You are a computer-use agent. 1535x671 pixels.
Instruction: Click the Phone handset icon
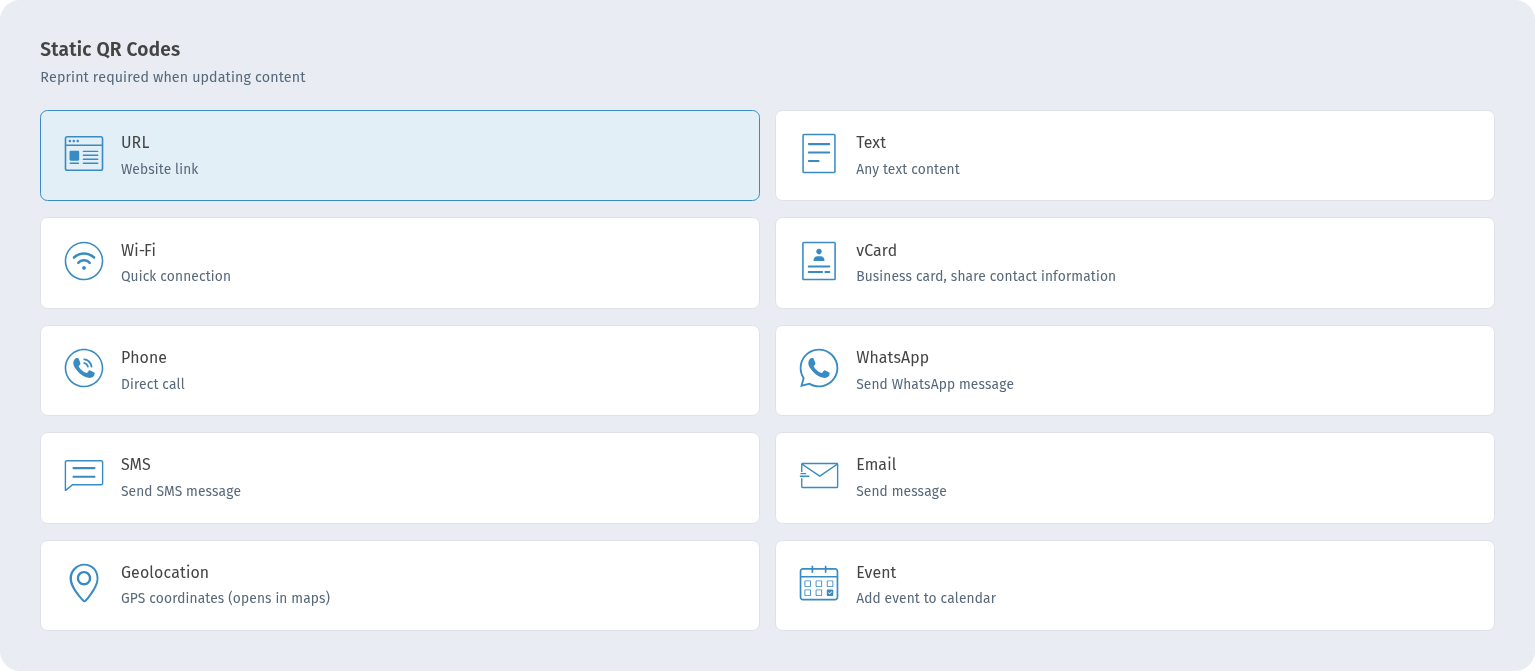[84, 368]
